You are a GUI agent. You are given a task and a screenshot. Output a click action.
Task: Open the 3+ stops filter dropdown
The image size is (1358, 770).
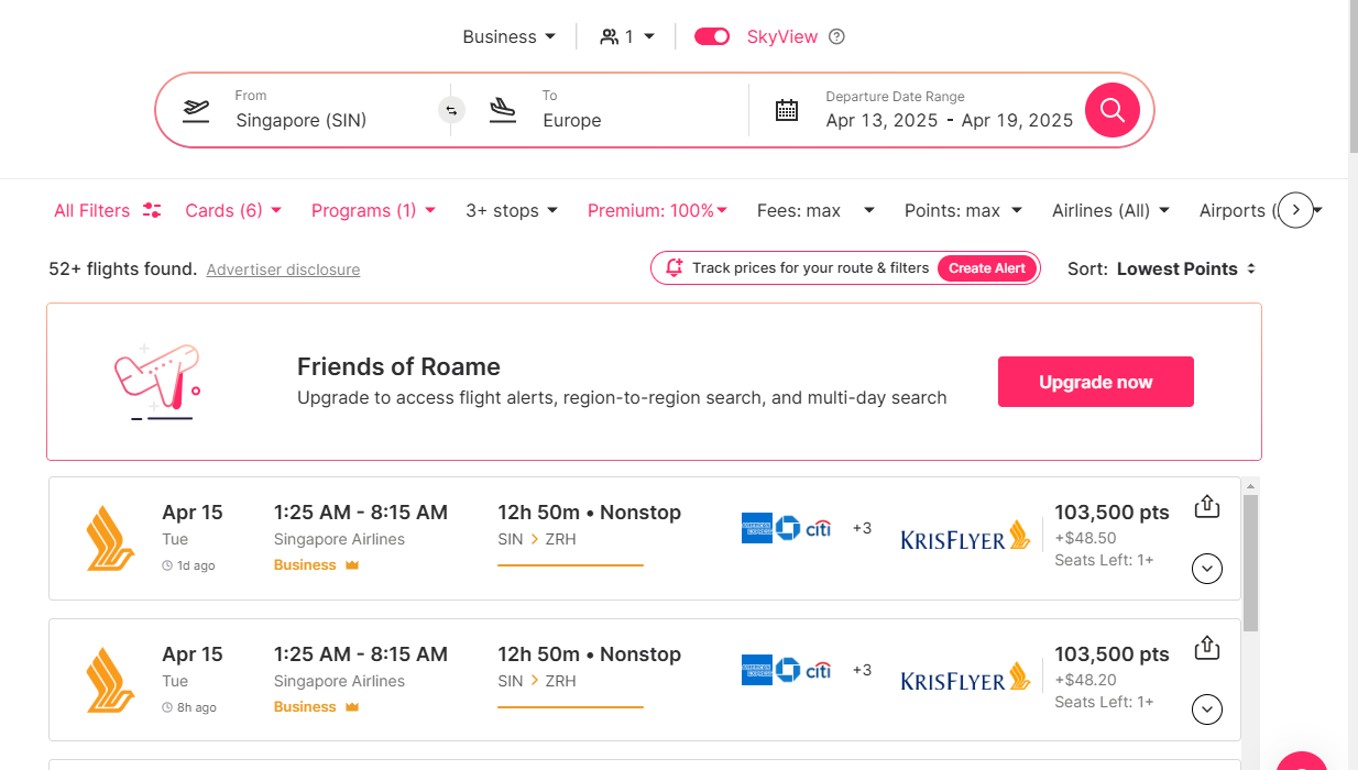click(x=511, y=211)
